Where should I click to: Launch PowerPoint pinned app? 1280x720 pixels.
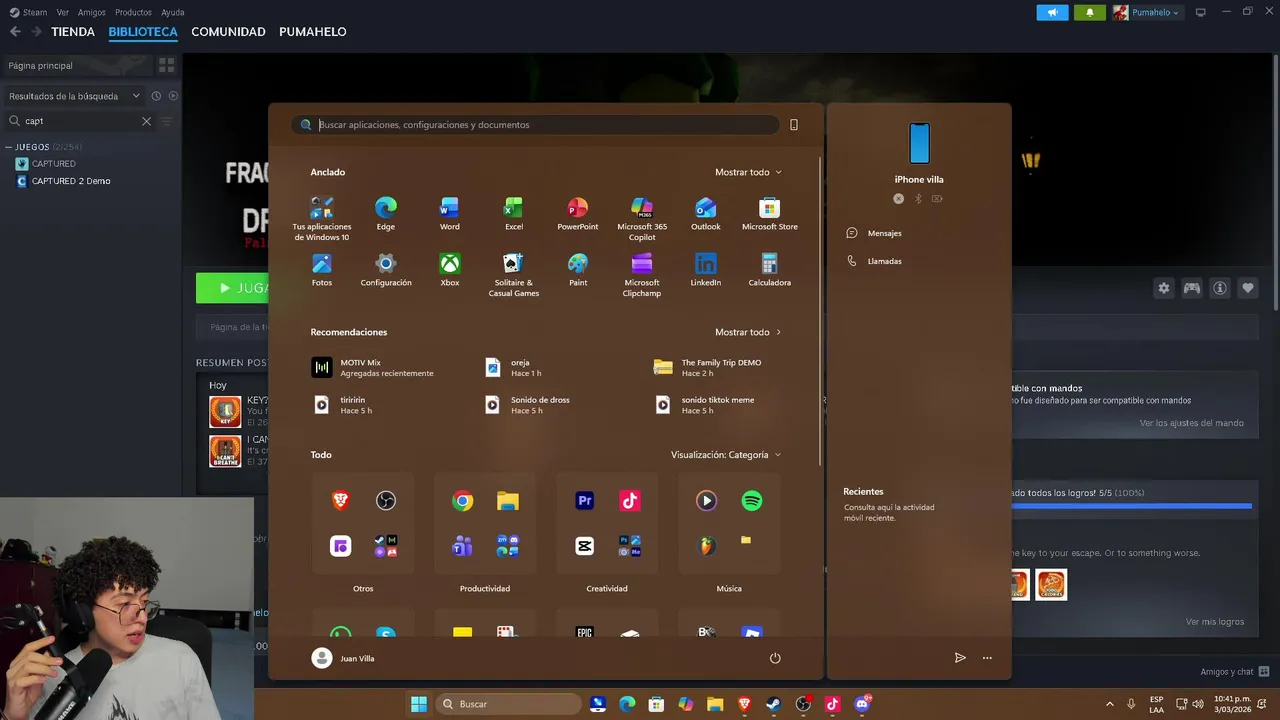tap(577, 213)
